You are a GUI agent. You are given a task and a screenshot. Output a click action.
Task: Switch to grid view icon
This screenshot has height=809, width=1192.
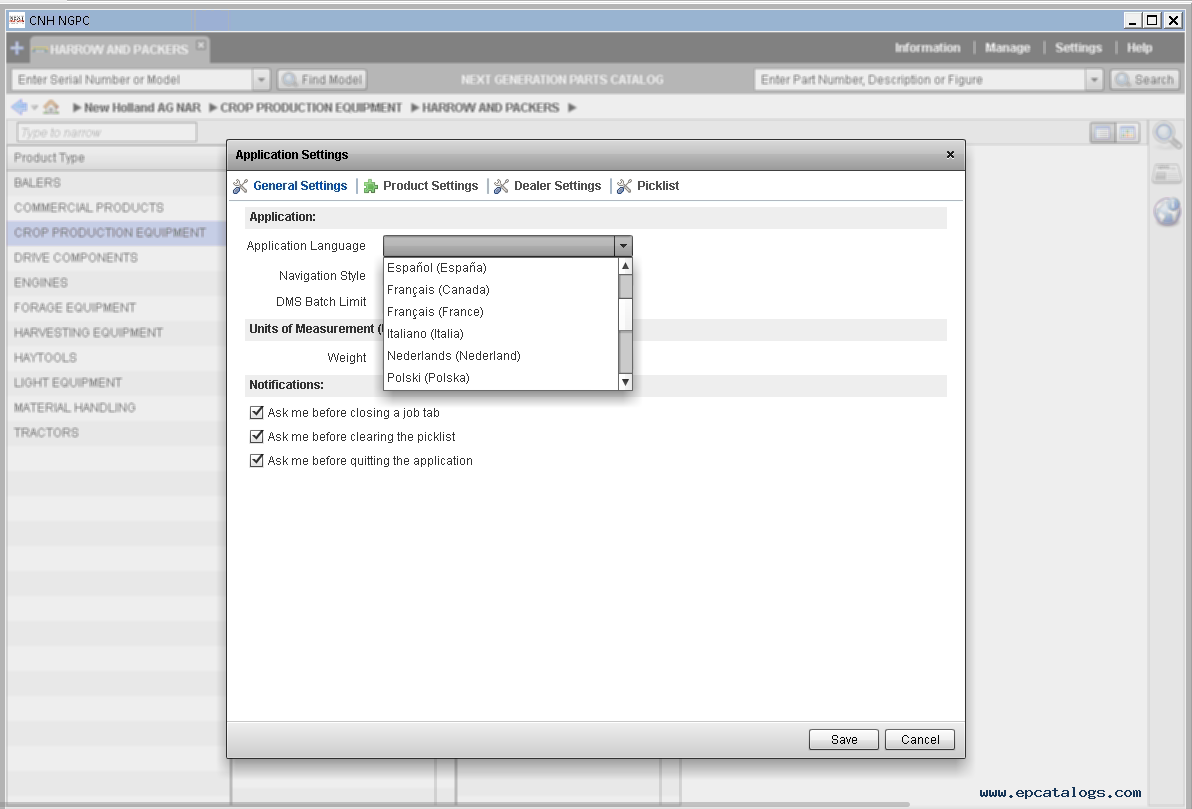(x=1127, y=133)
